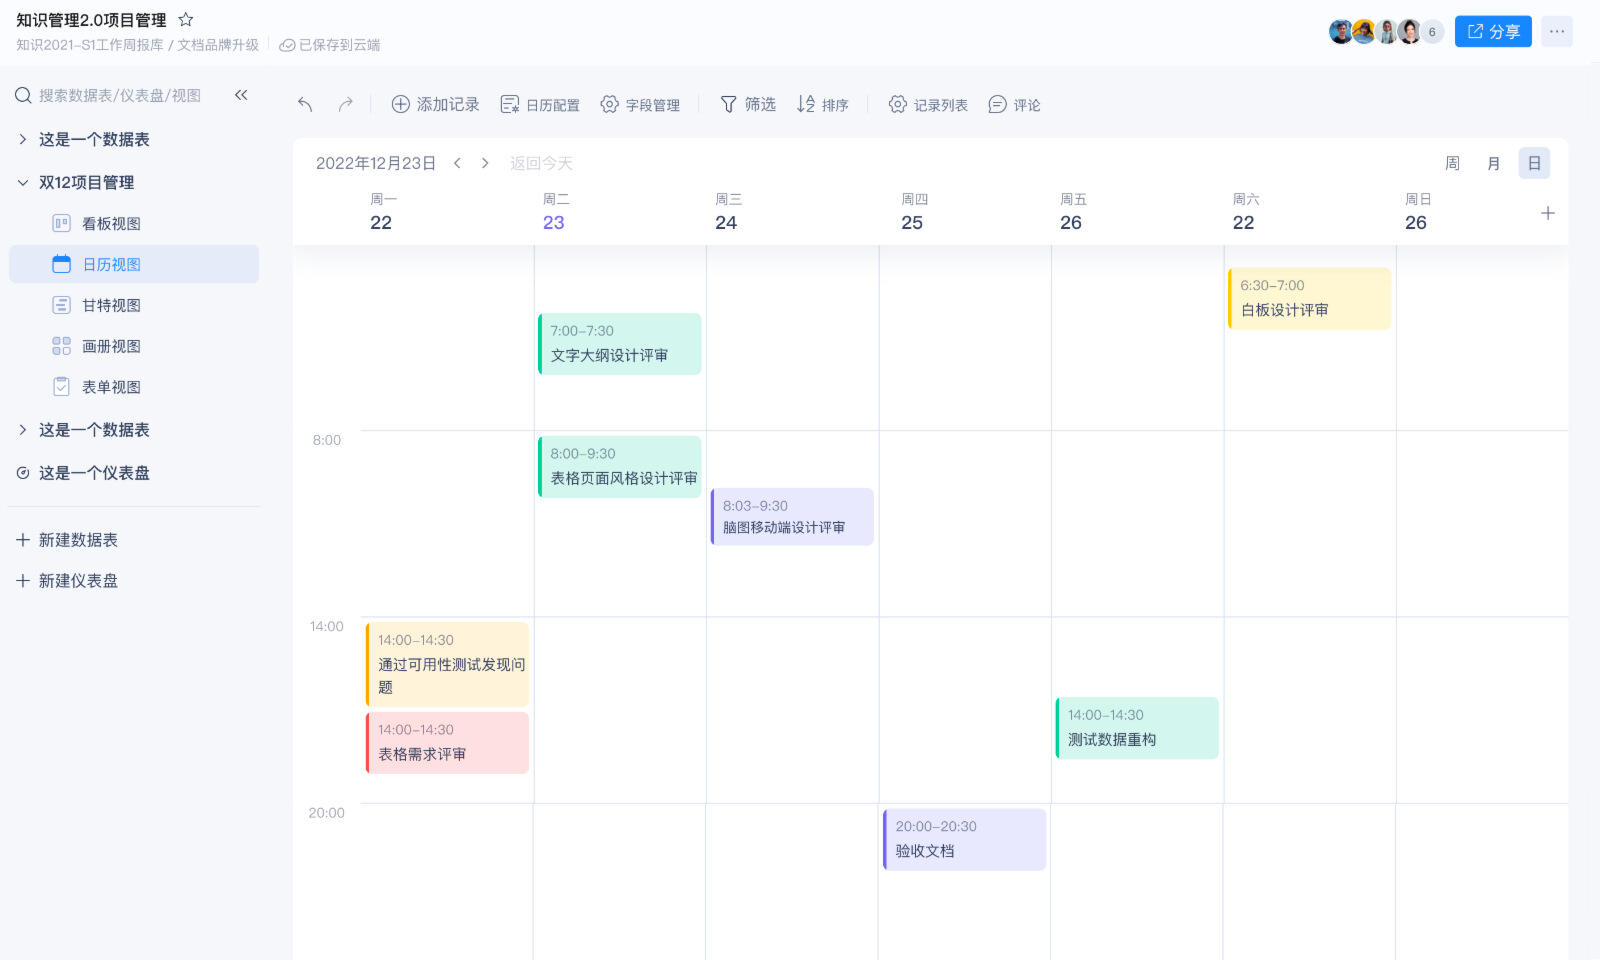
Task: Click the redo arrow icon
Action: coord(345,104)
